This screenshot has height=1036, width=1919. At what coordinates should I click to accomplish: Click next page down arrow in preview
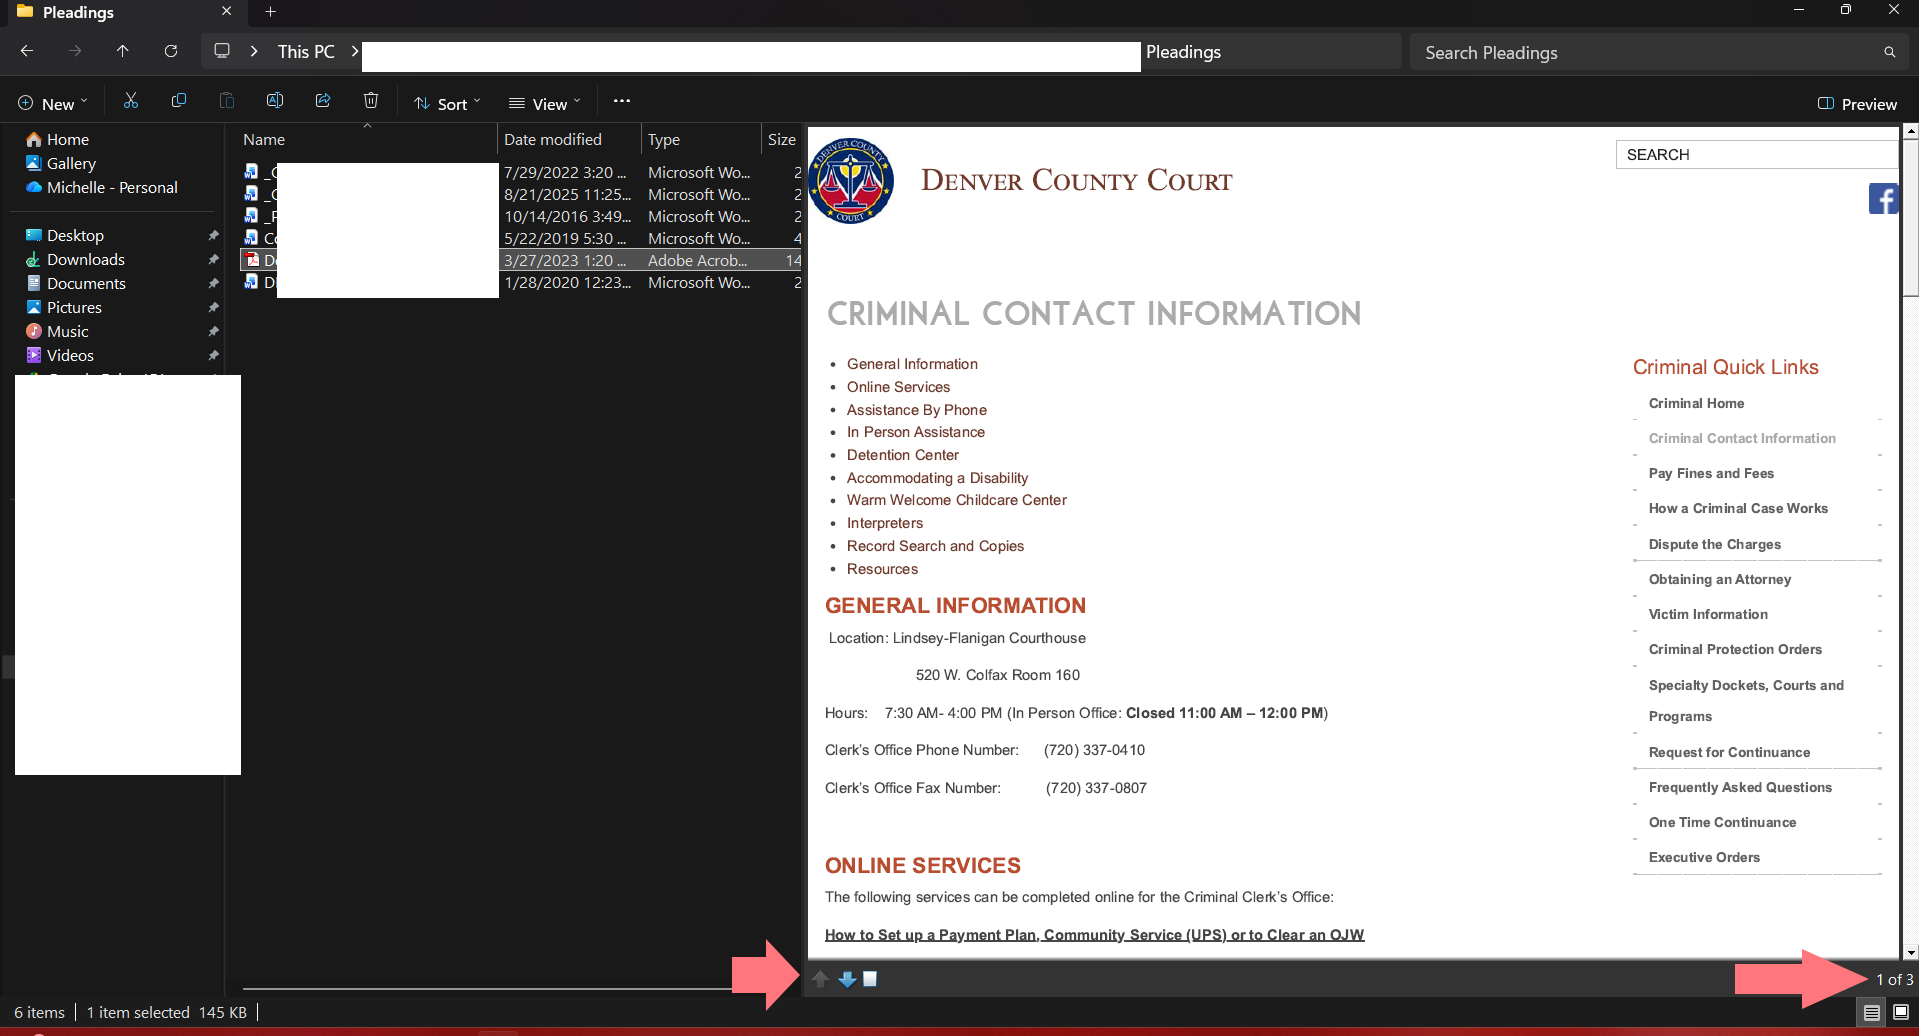coord(847,979)
